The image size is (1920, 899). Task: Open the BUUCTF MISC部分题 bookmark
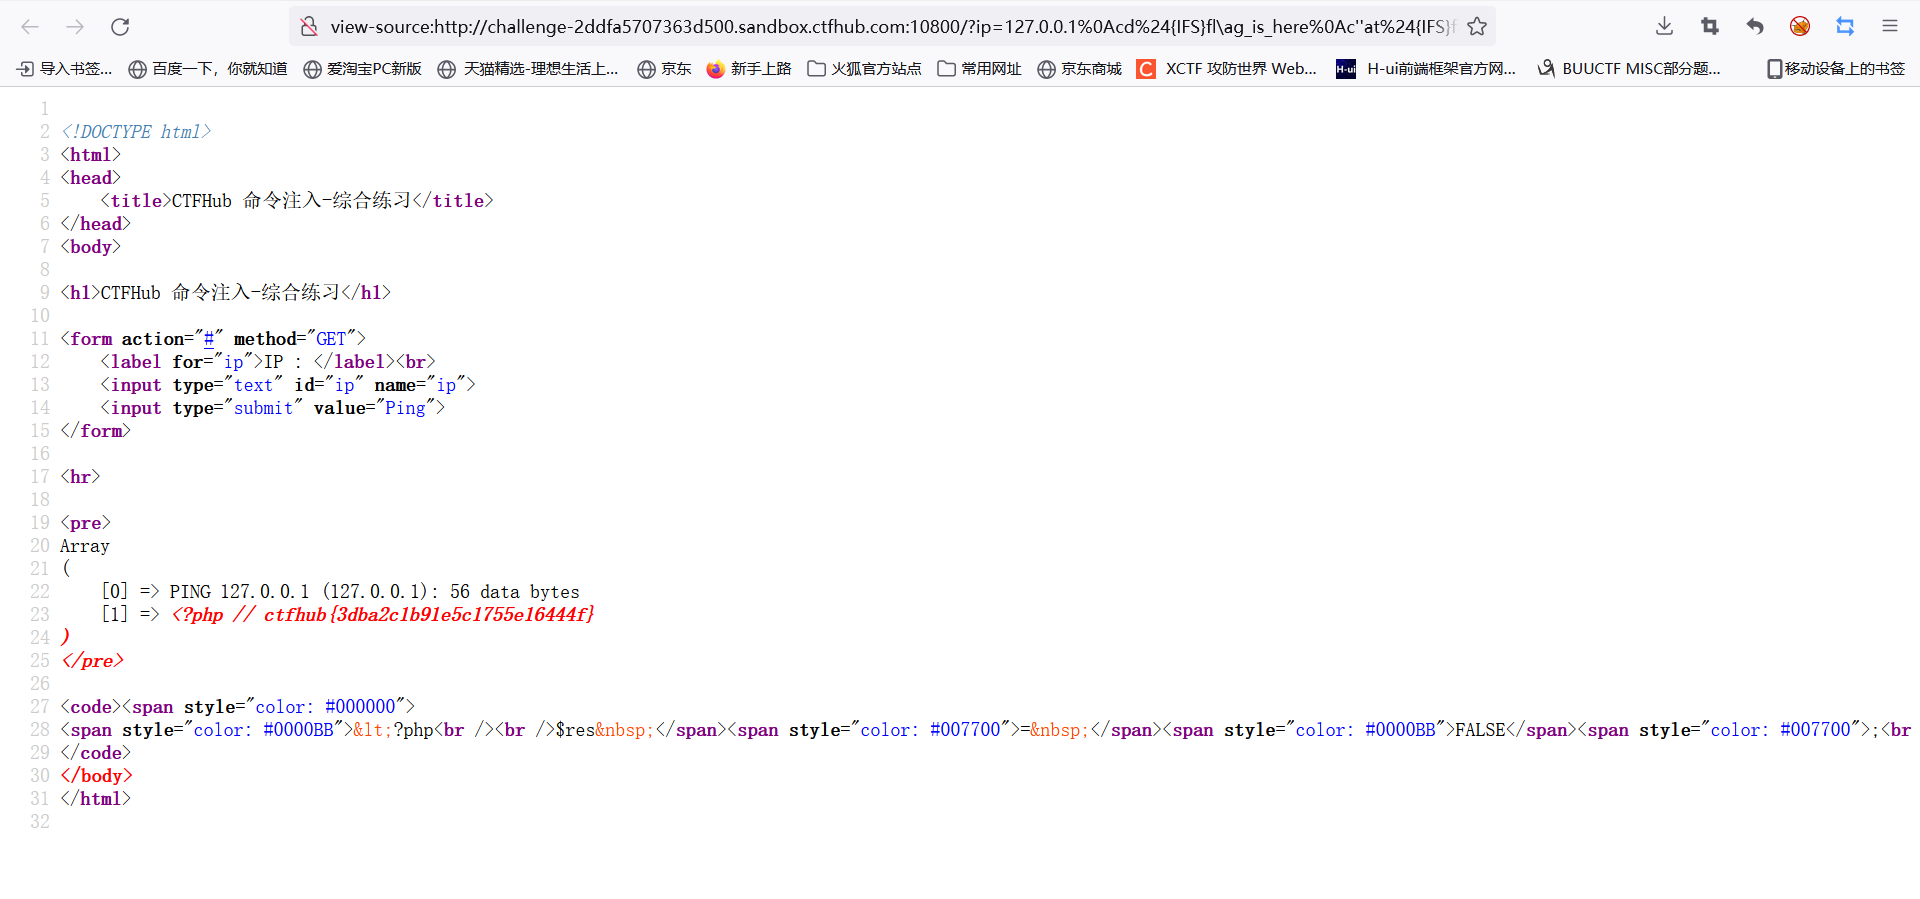1629,69
